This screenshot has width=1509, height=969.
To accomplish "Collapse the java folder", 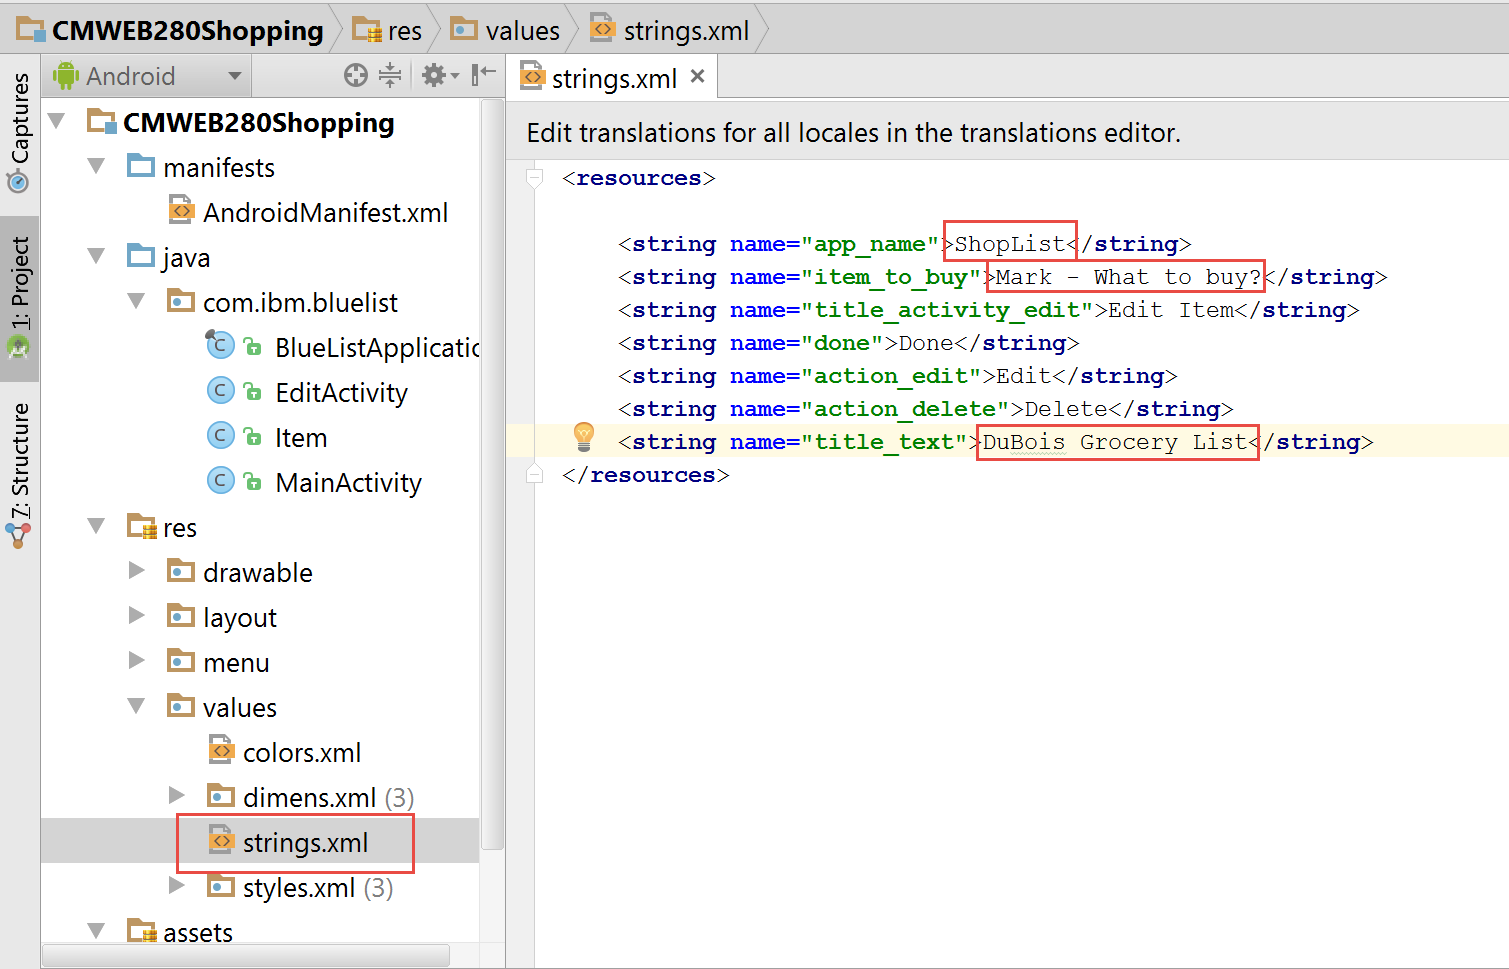I will 96,256.
